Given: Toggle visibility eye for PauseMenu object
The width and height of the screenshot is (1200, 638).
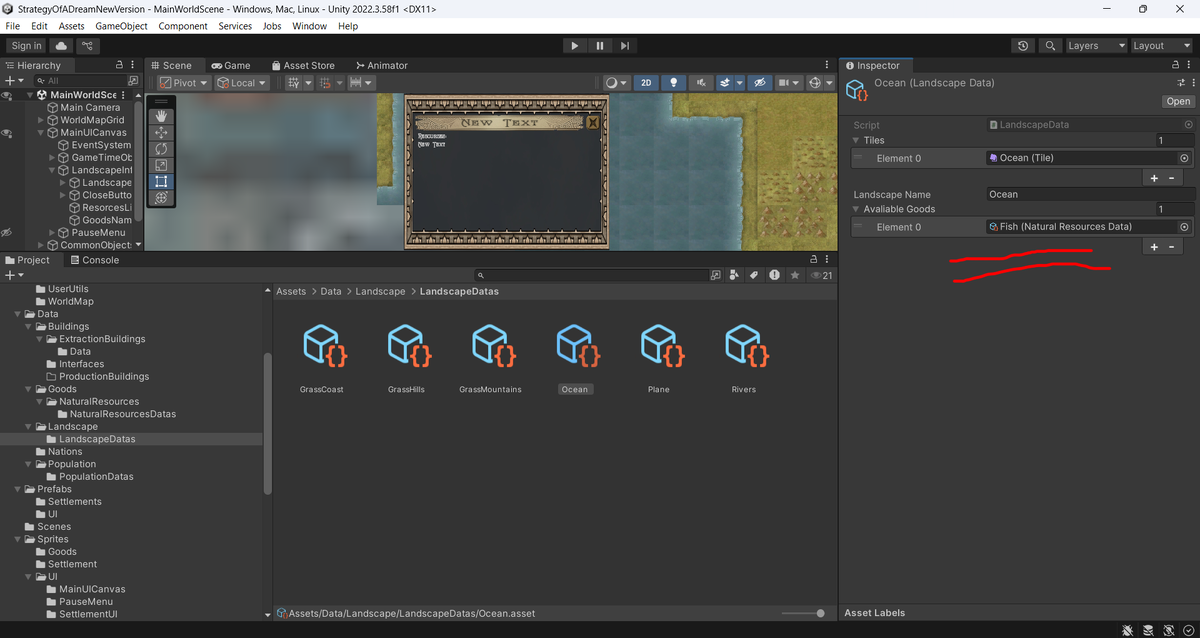Looking at the screenshot, I should tap(7, 232).
